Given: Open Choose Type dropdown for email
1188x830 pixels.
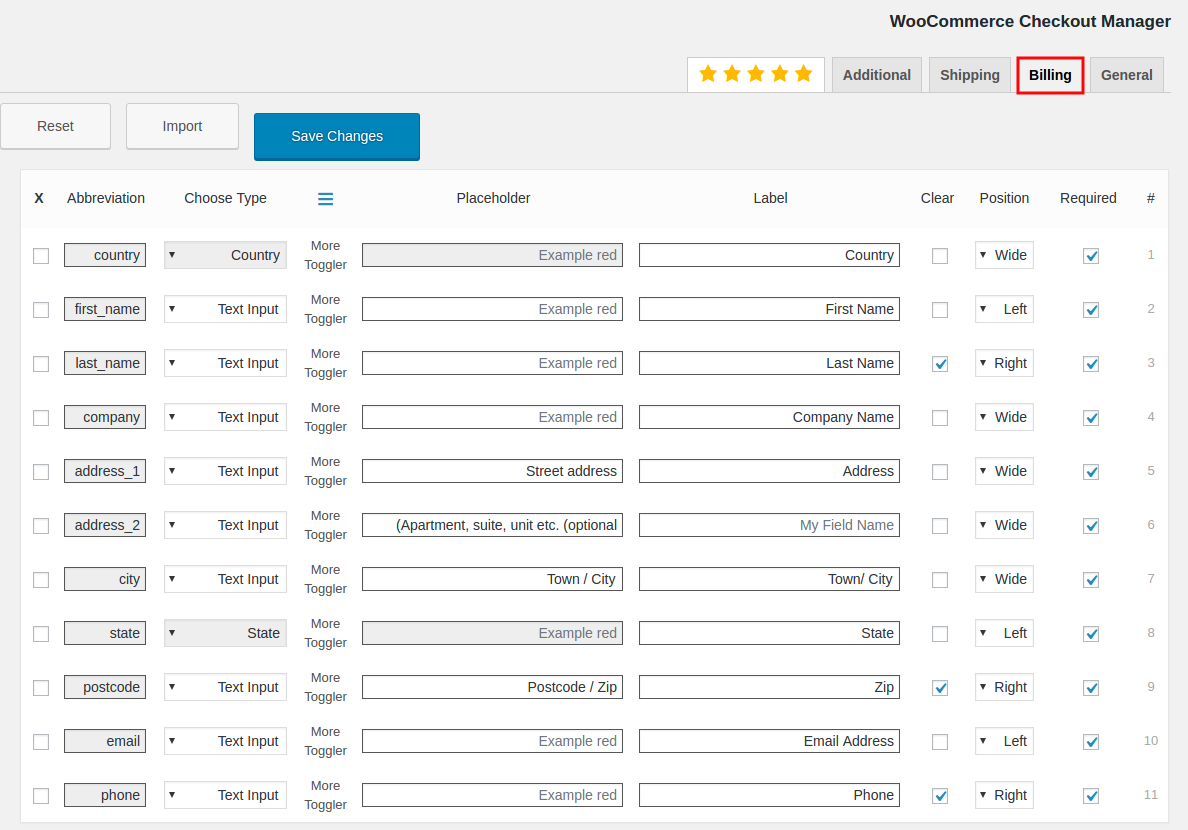Looking at the screenshot, I should [x=225, y=741].
